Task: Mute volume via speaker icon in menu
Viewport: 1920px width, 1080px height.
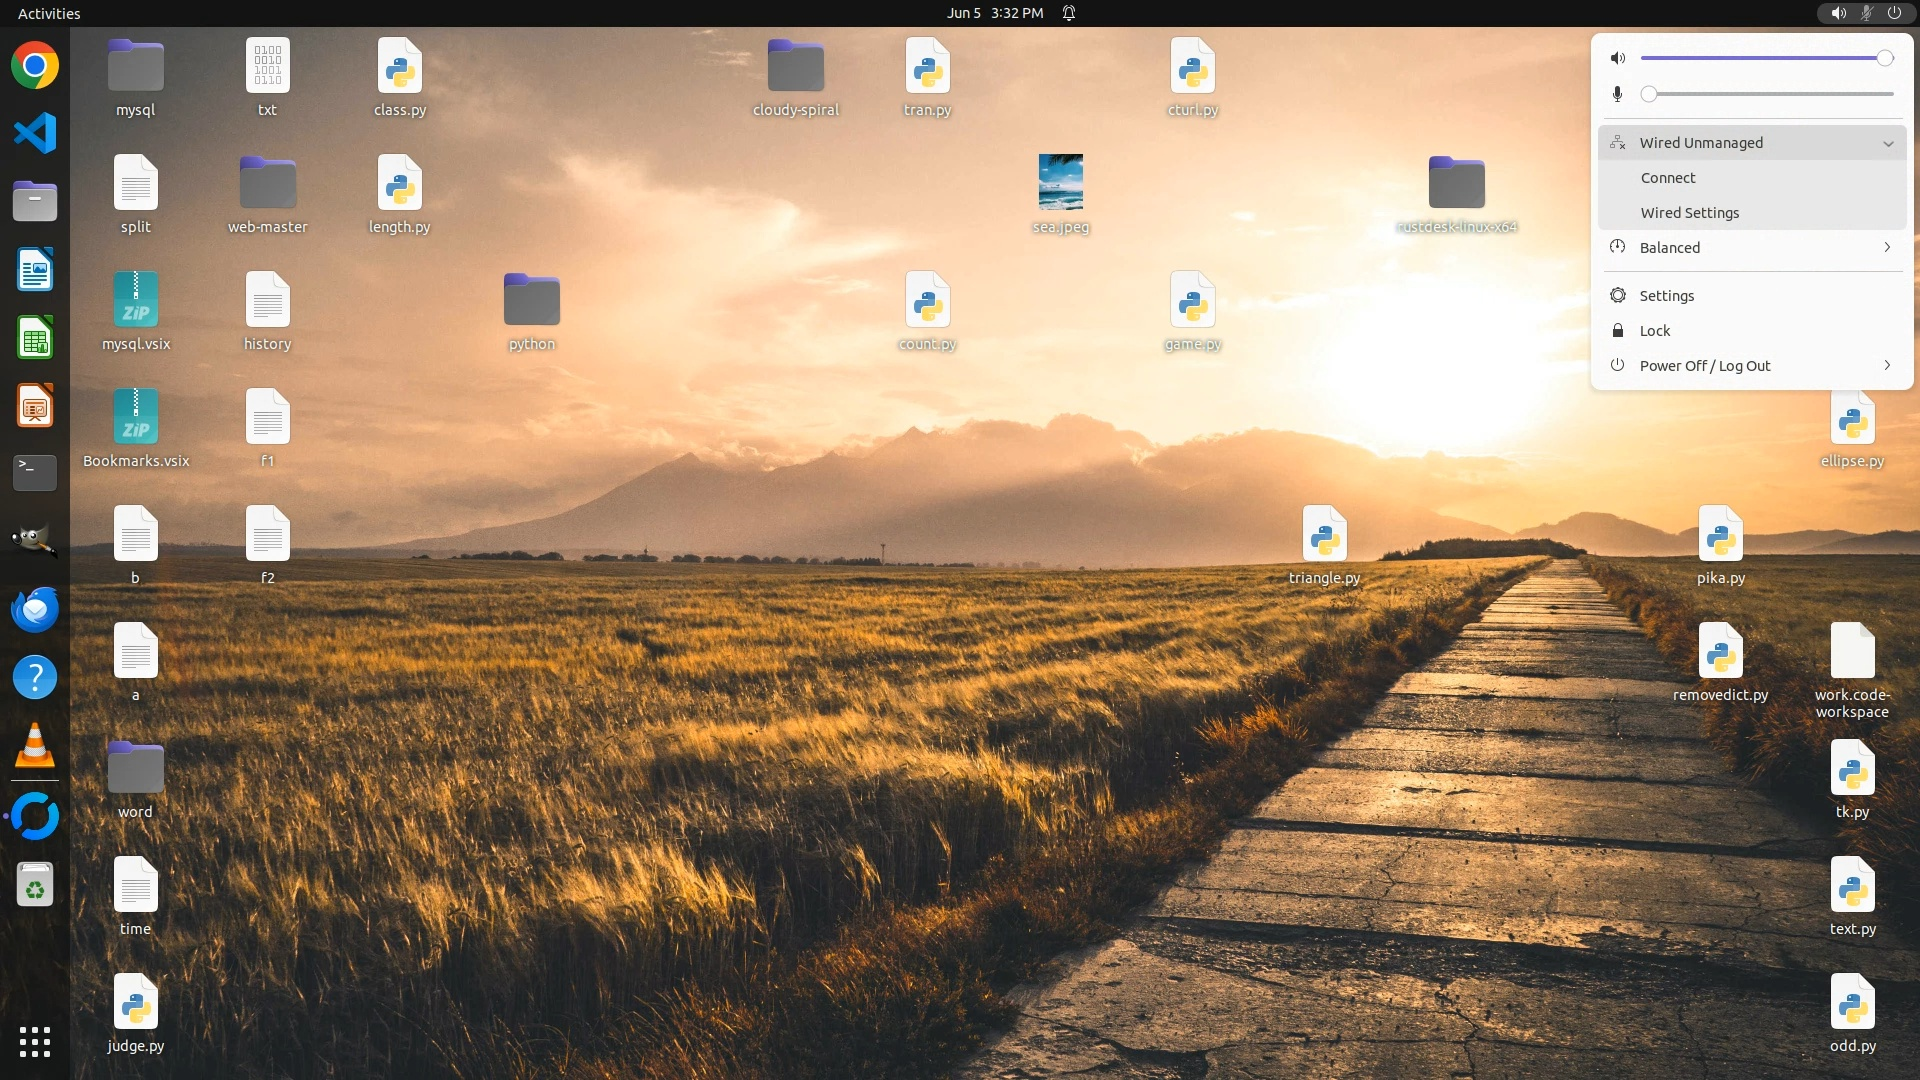Action: [1618, 58]
